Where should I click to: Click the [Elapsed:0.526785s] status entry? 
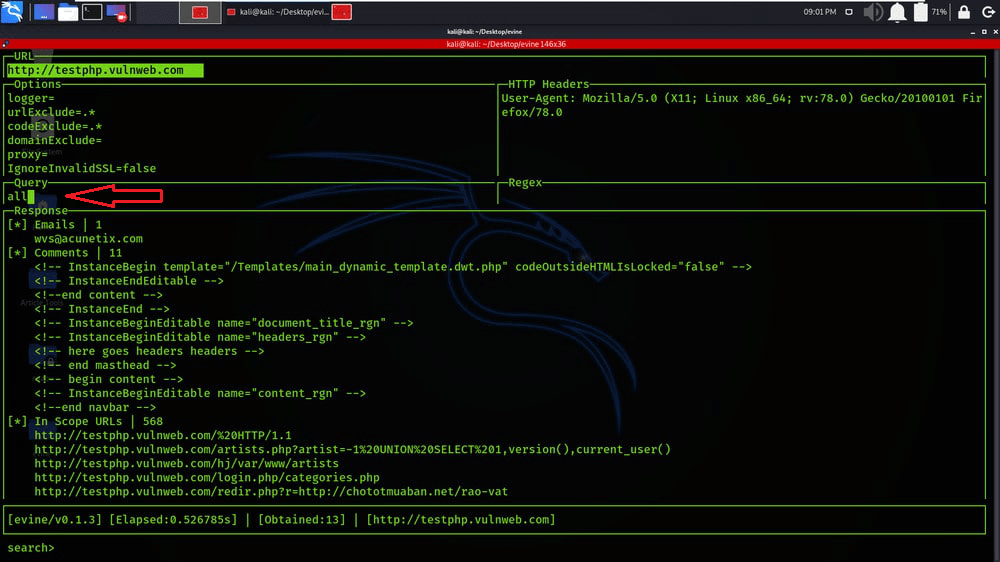173,519
